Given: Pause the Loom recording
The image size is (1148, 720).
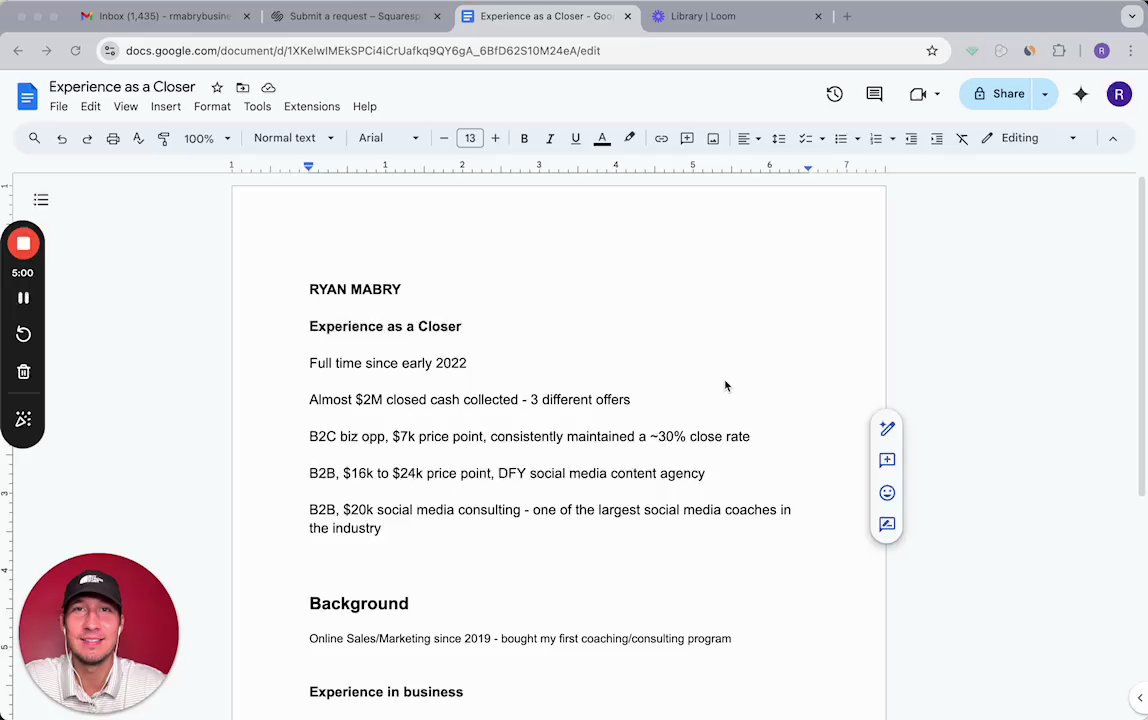Looking at the screenshot, I should click(23, 298).
